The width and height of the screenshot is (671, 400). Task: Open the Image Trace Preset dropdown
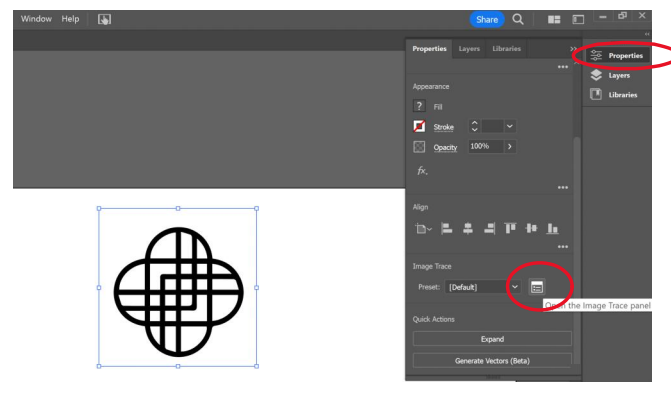coord(515,287)
